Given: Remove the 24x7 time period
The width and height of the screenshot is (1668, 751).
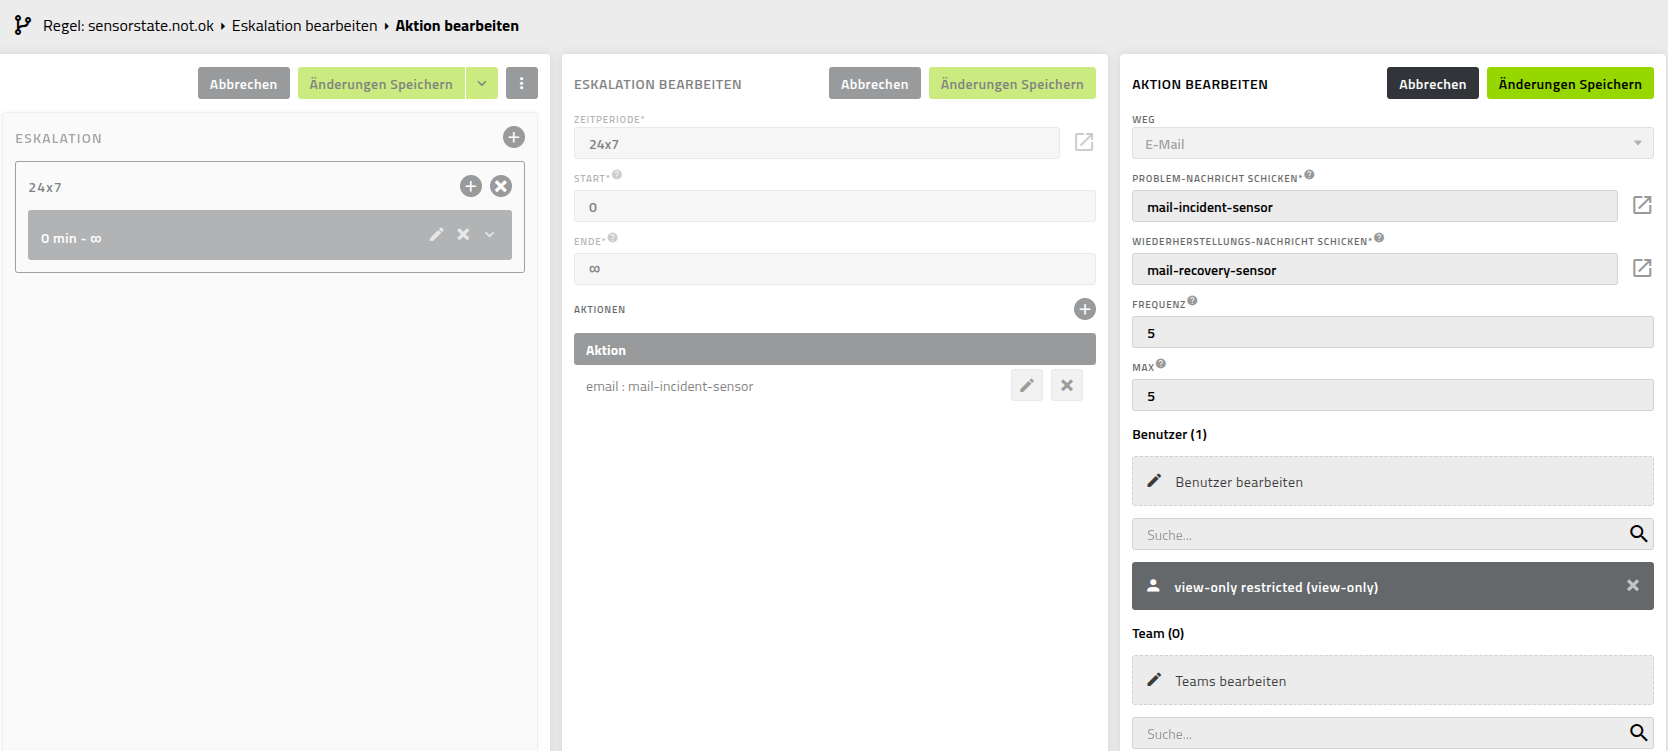Looking at the screenshot, I should pyautogui.click(x=501, y=186).
